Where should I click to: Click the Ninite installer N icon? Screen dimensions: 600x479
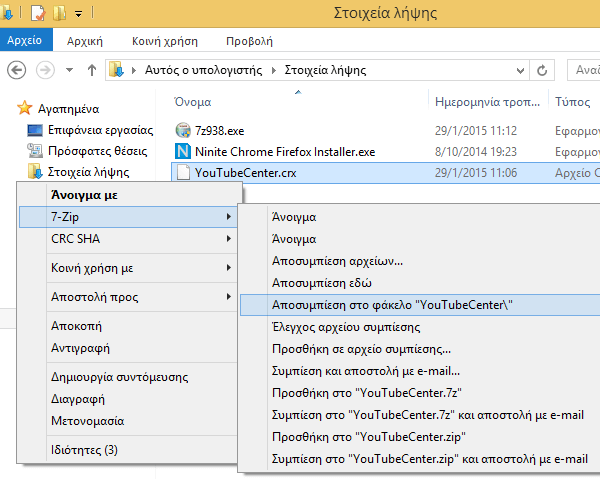coord(183,151)
